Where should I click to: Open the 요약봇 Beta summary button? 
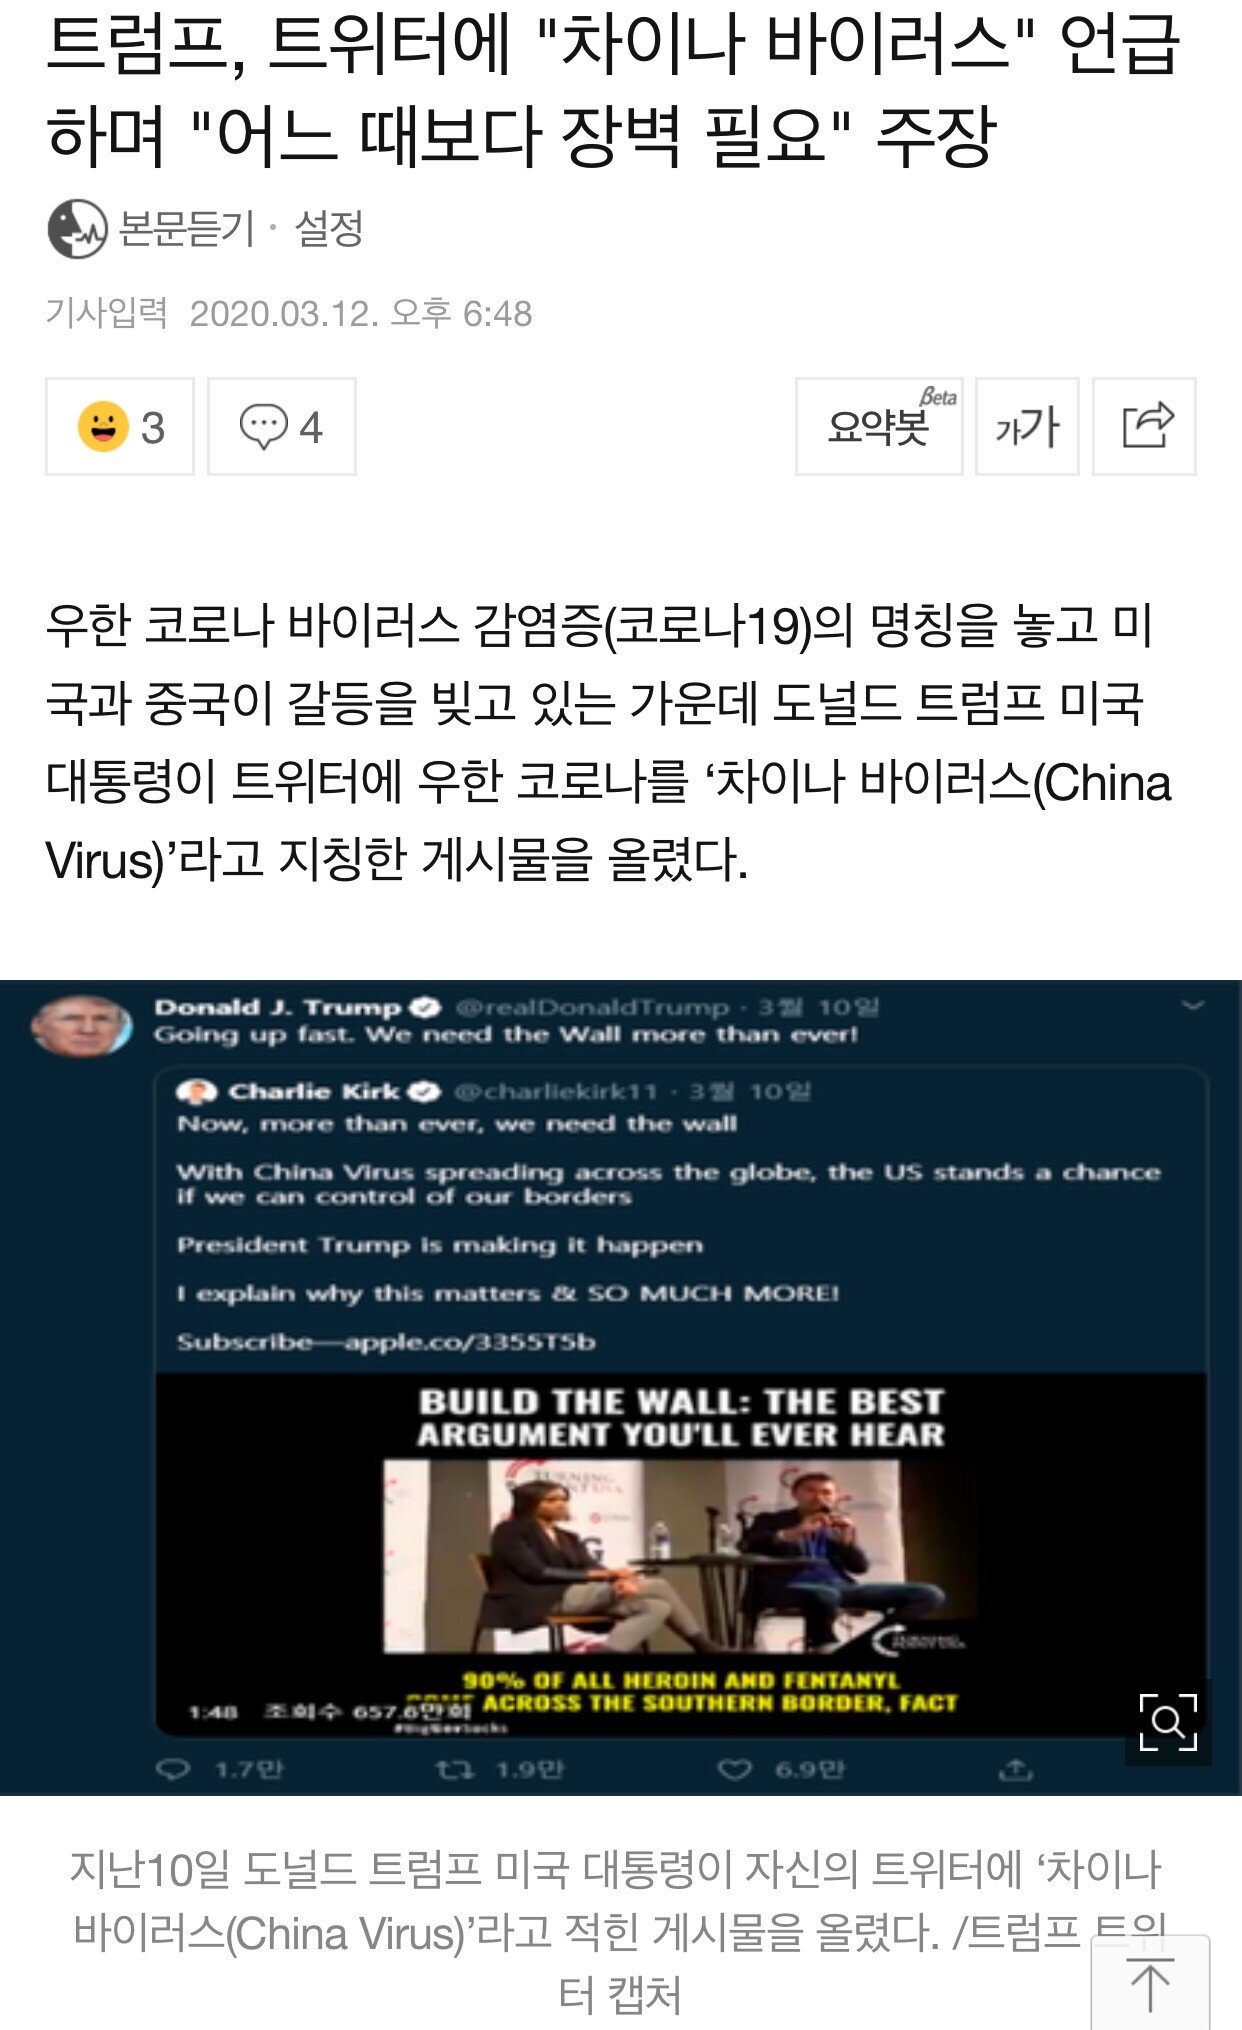pos(879,426)
